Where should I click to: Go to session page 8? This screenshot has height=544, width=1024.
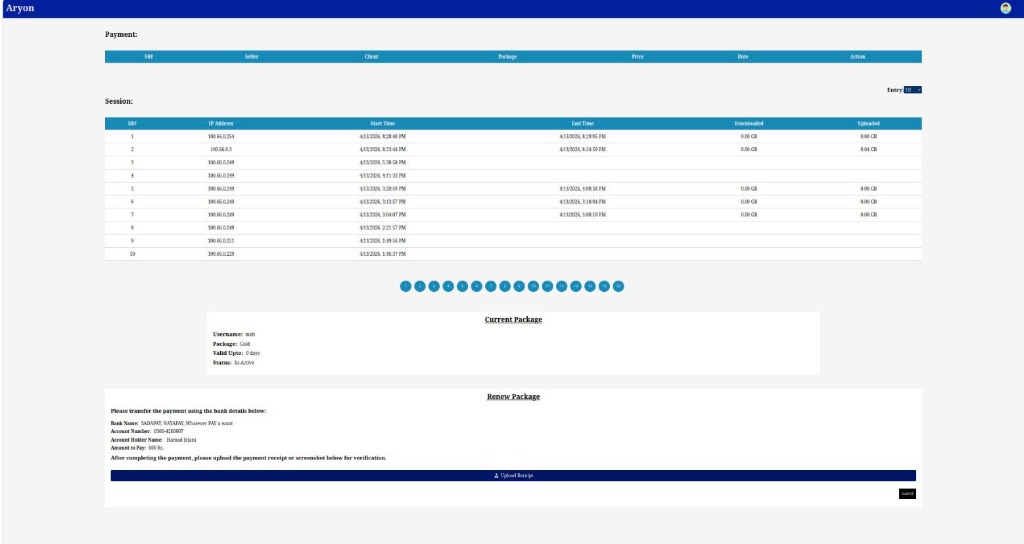tap(505, 286)
